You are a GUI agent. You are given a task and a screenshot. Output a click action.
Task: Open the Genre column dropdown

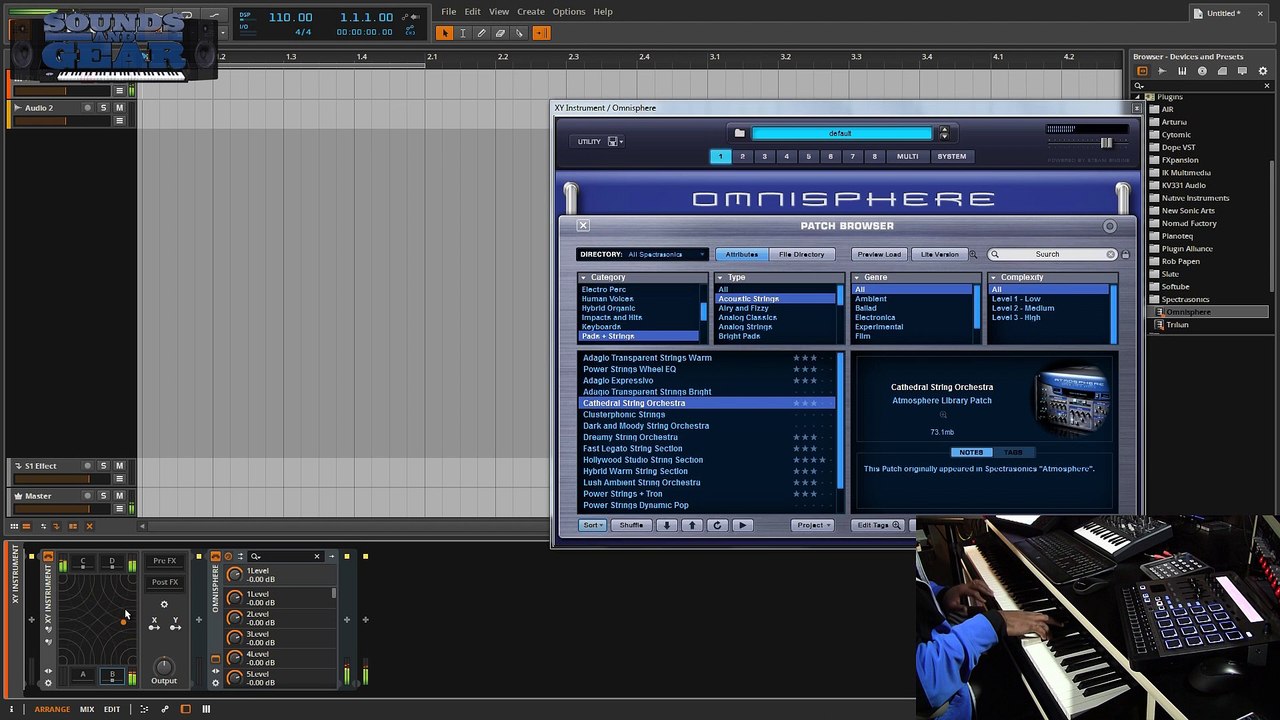point(916,278)
